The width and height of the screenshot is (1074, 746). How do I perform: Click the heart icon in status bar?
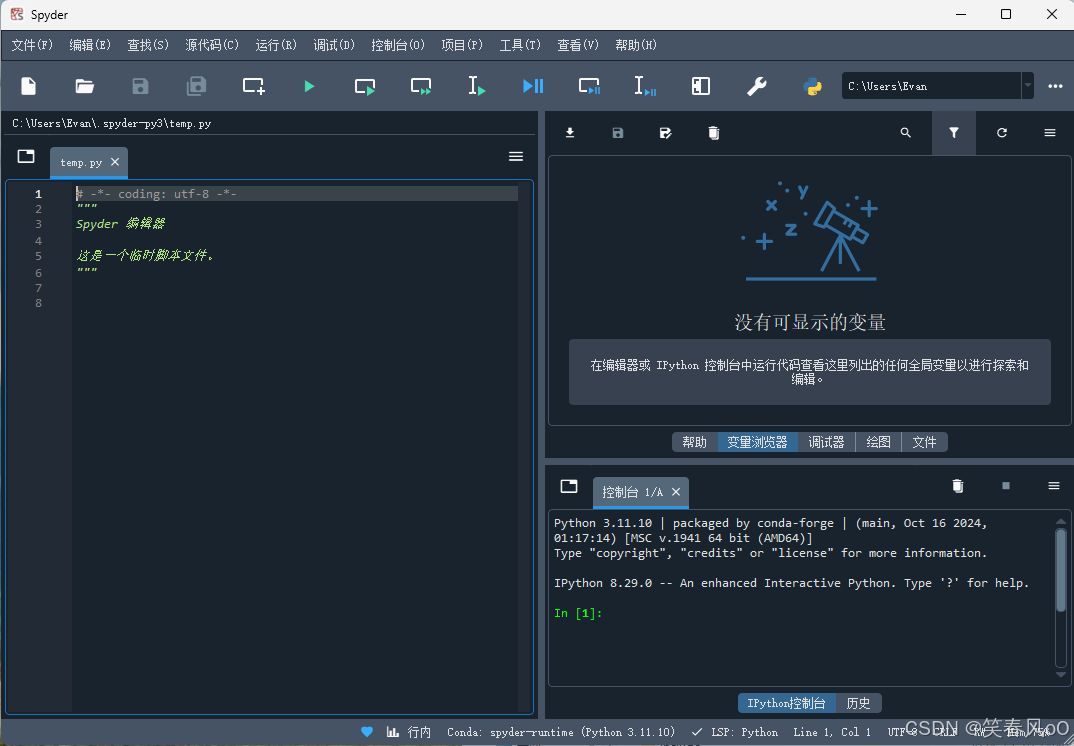coord(367,732)
